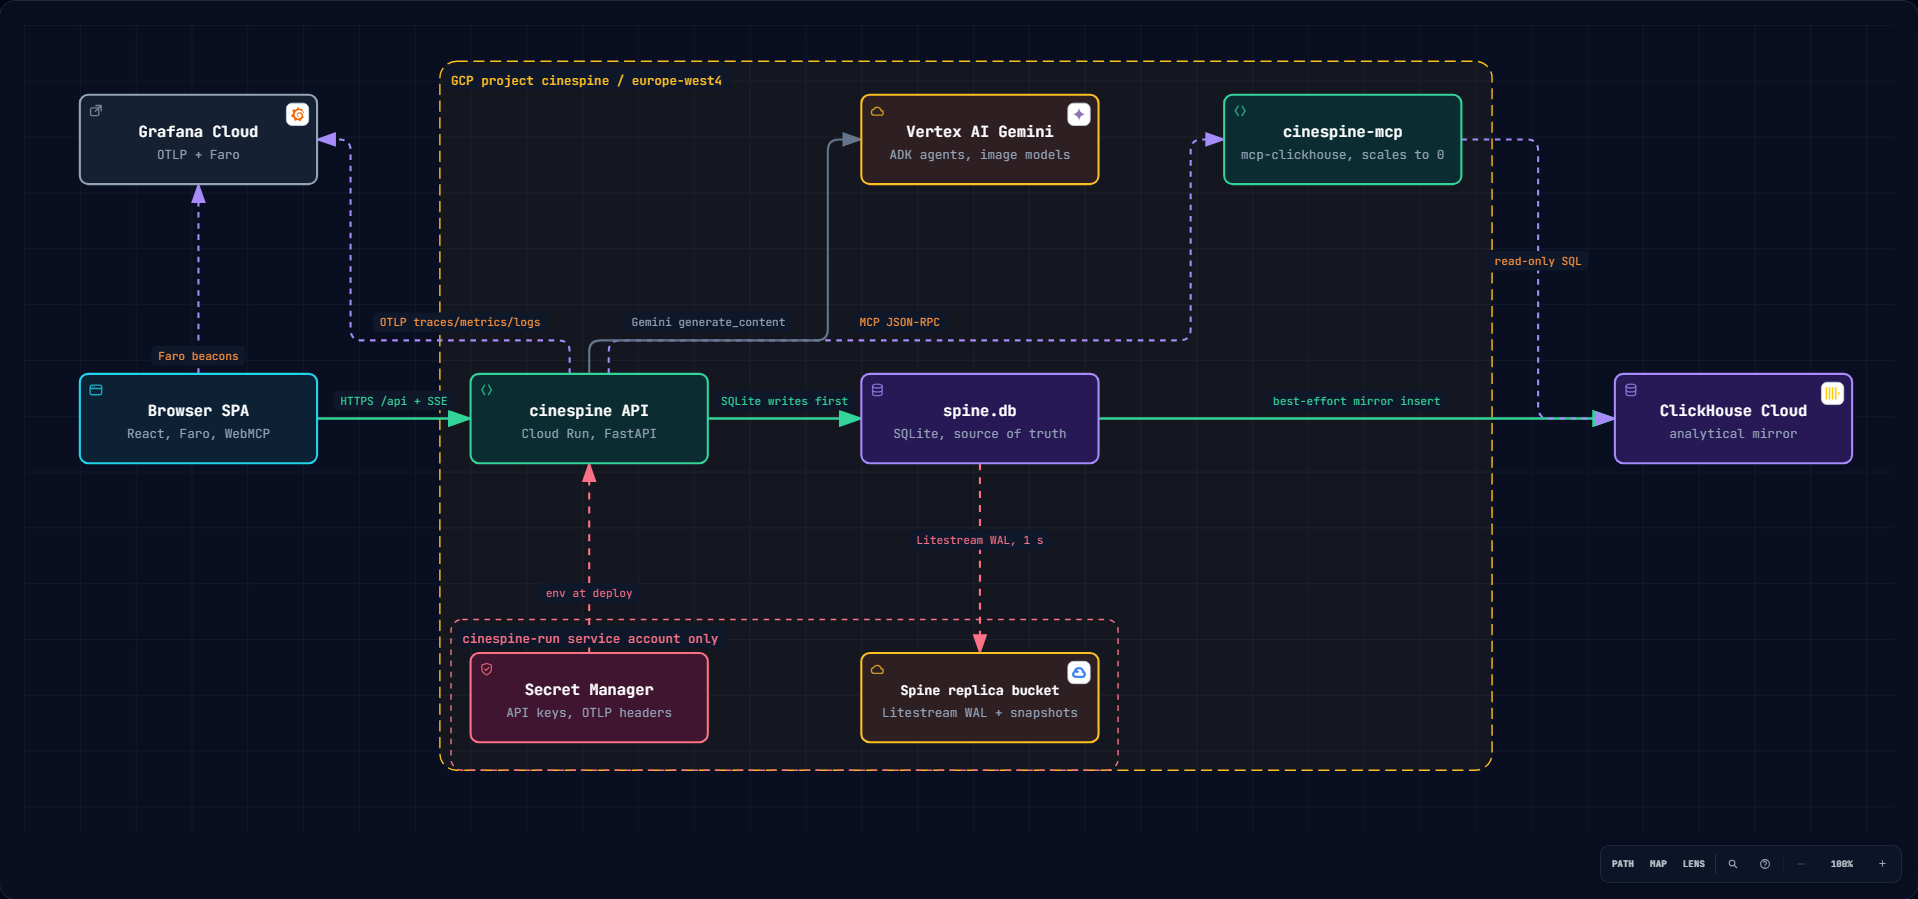Click the sparkle icon on Vertex AI Gemini node

1079,115
